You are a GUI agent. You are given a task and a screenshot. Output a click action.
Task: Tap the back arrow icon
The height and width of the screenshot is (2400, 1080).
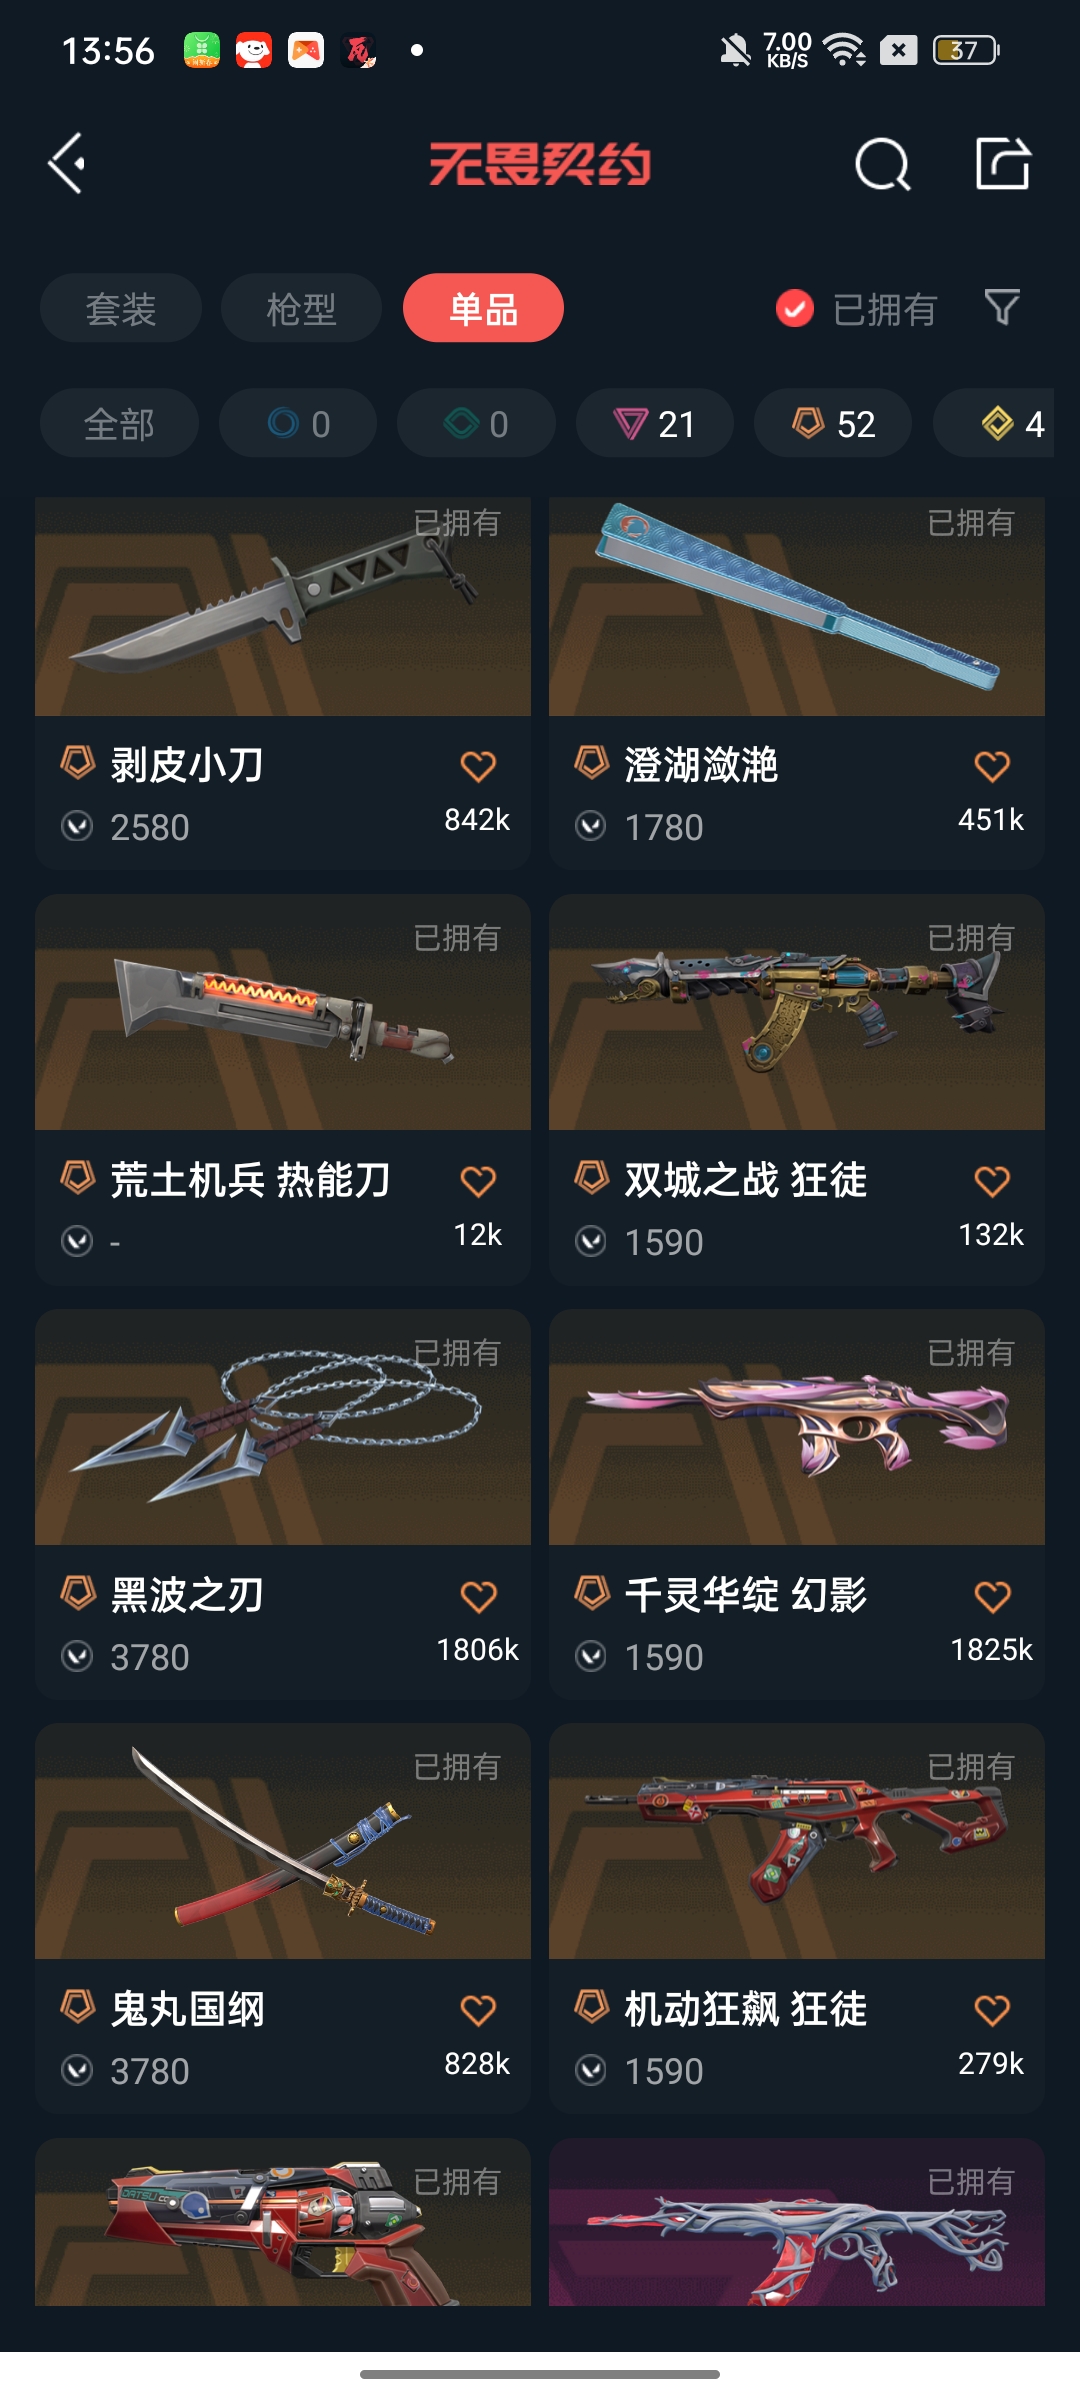click(x=67, y=163)
